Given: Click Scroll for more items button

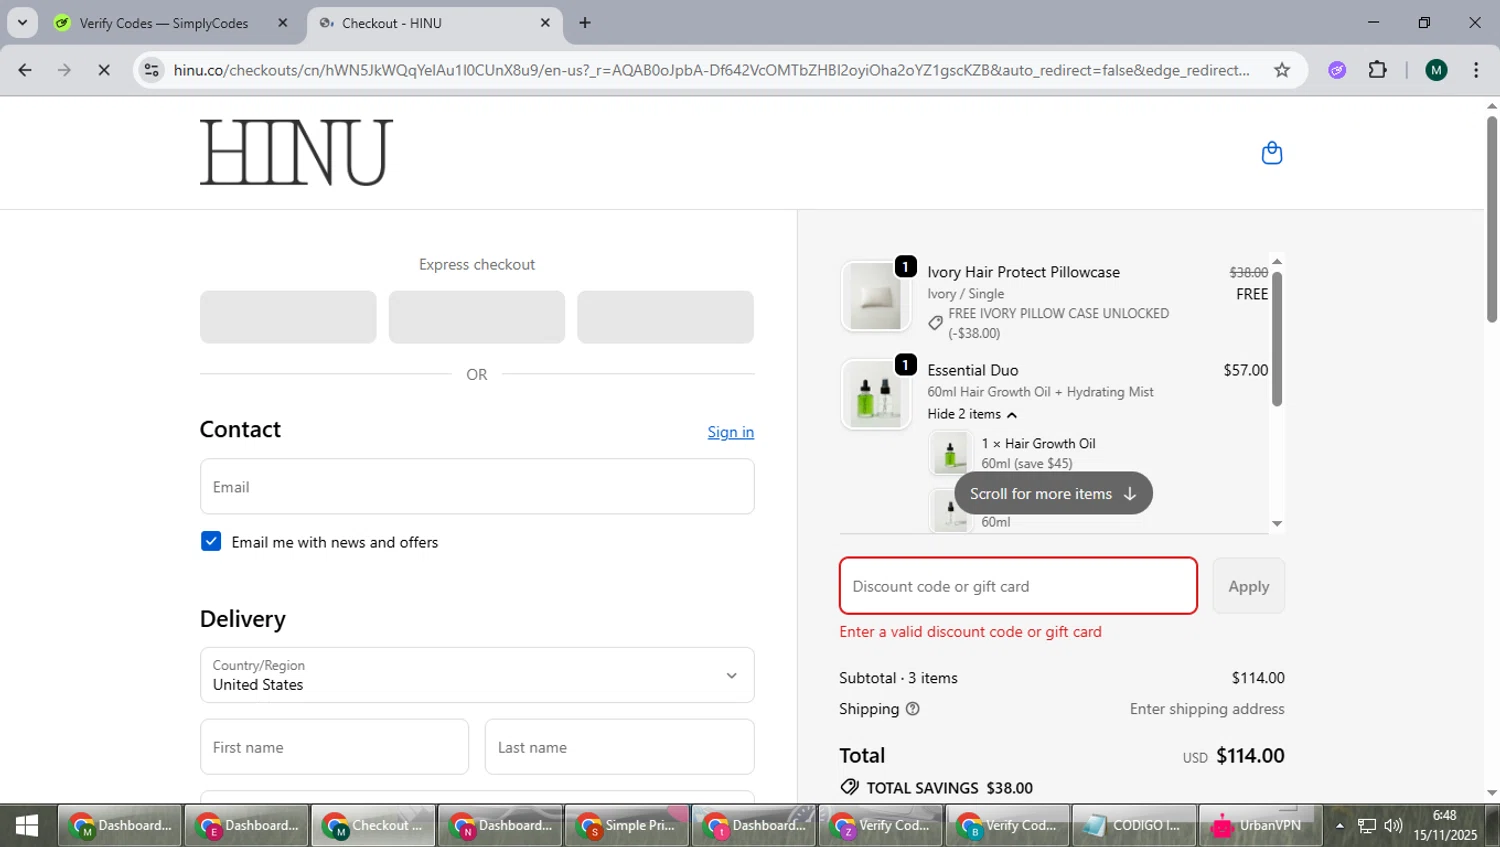Looking at the screenshot, I should click(1053, 494).
